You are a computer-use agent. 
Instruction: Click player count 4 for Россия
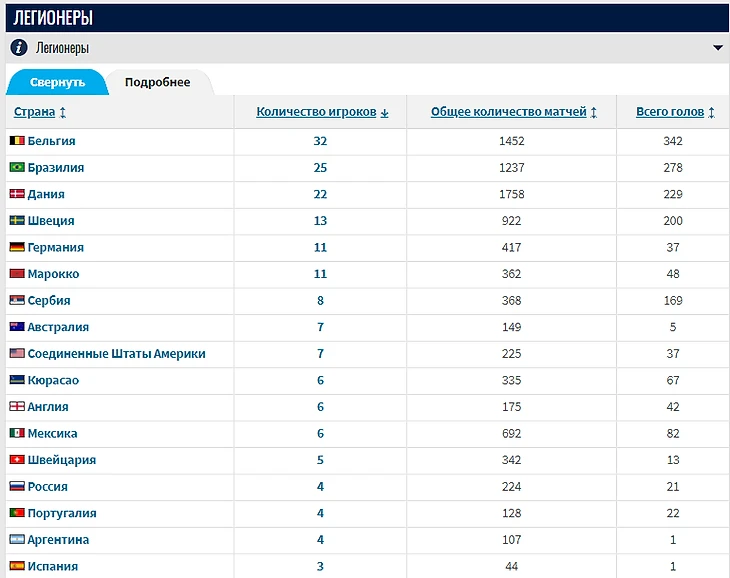320,487
